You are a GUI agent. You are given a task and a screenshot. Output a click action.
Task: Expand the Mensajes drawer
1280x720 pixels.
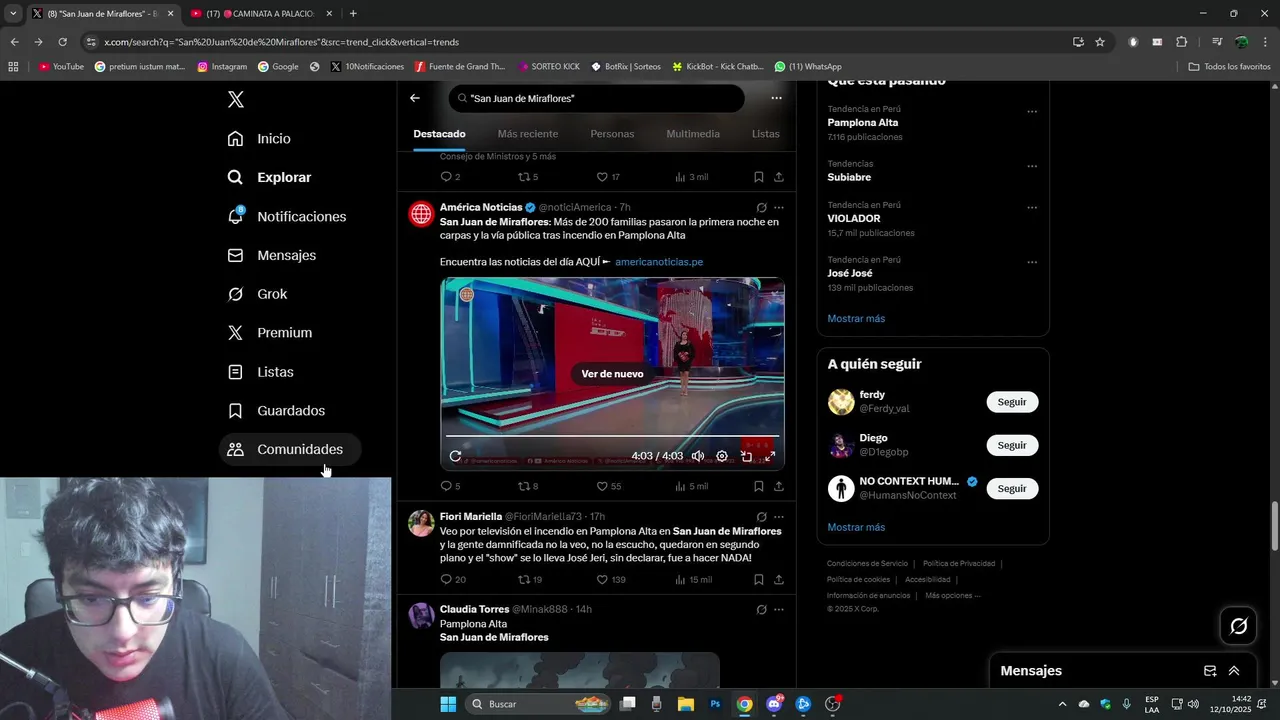pos(1234,671)
